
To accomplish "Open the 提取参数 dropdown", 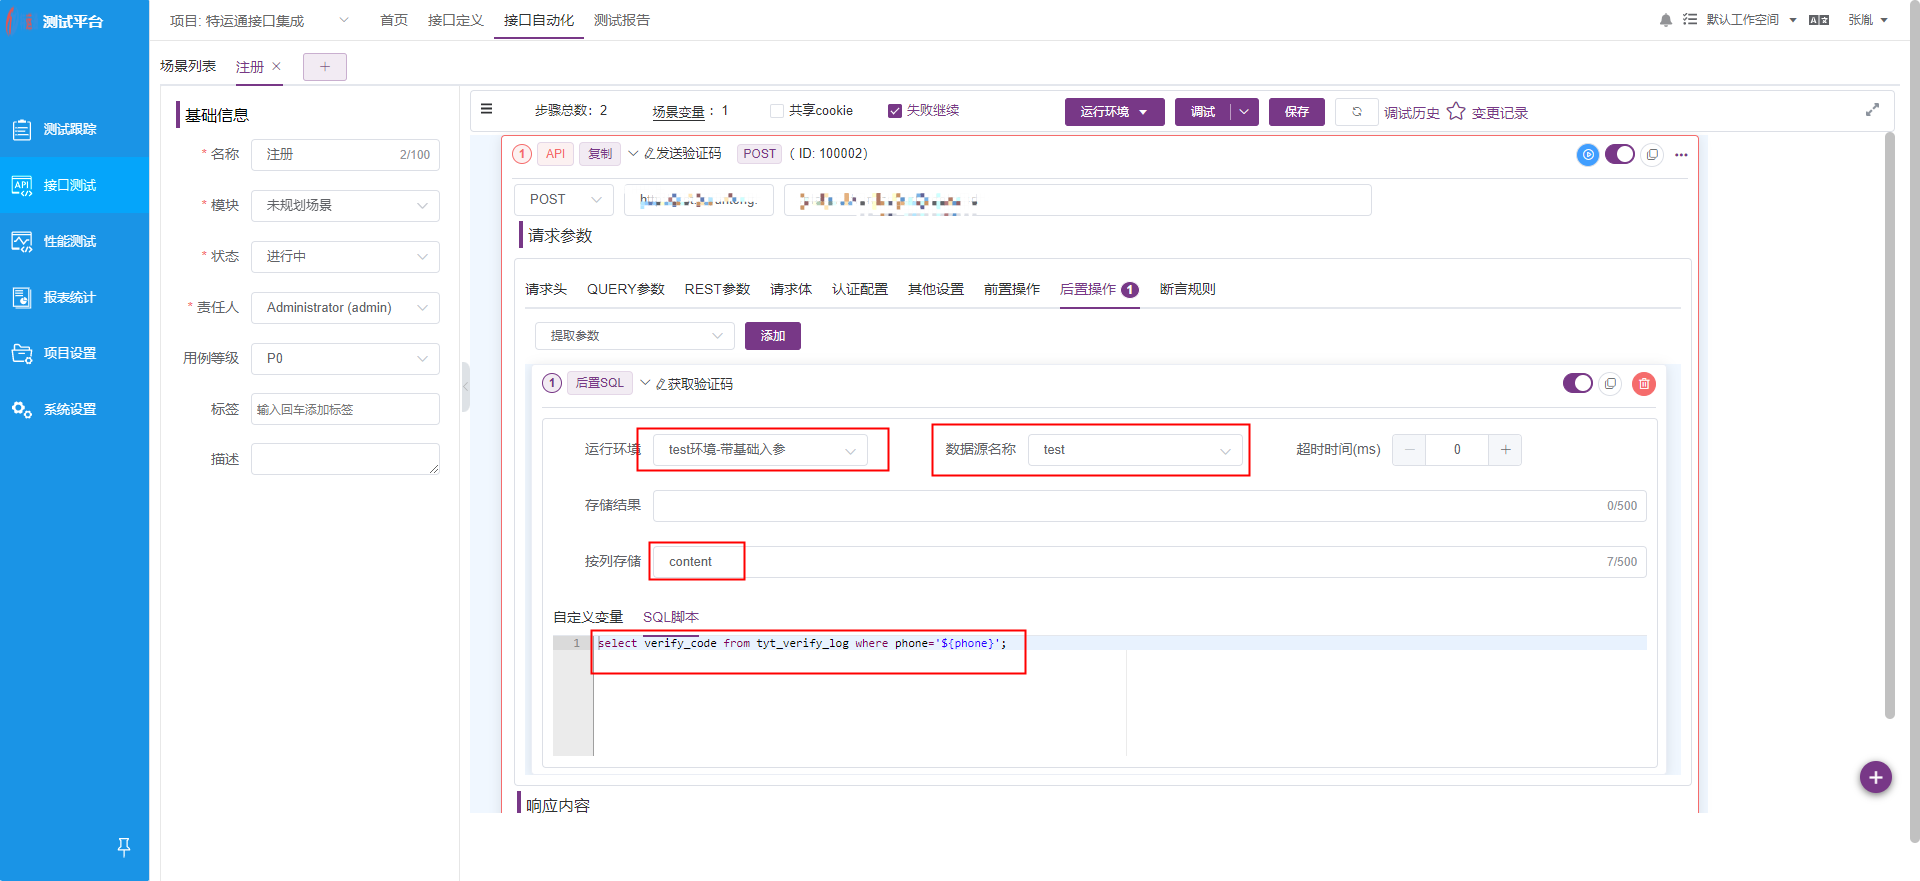I will [x=635, y=336].
